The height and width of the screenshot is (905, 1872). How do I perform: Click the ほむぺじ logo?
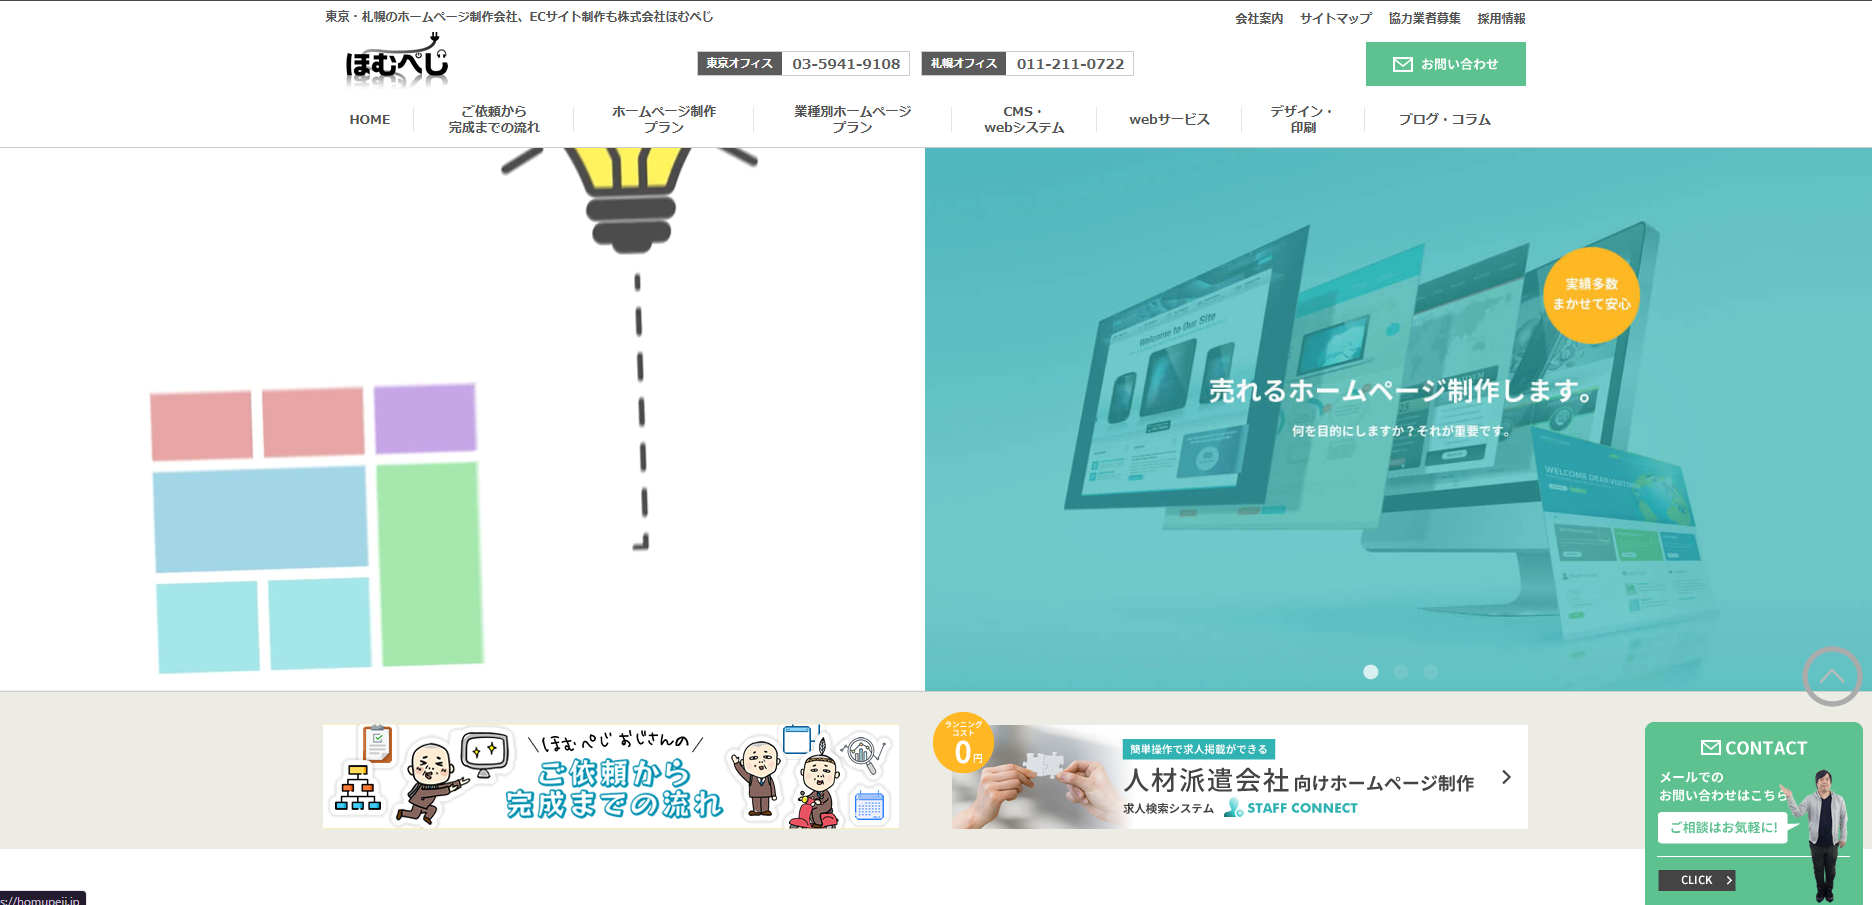pos(397,62)
